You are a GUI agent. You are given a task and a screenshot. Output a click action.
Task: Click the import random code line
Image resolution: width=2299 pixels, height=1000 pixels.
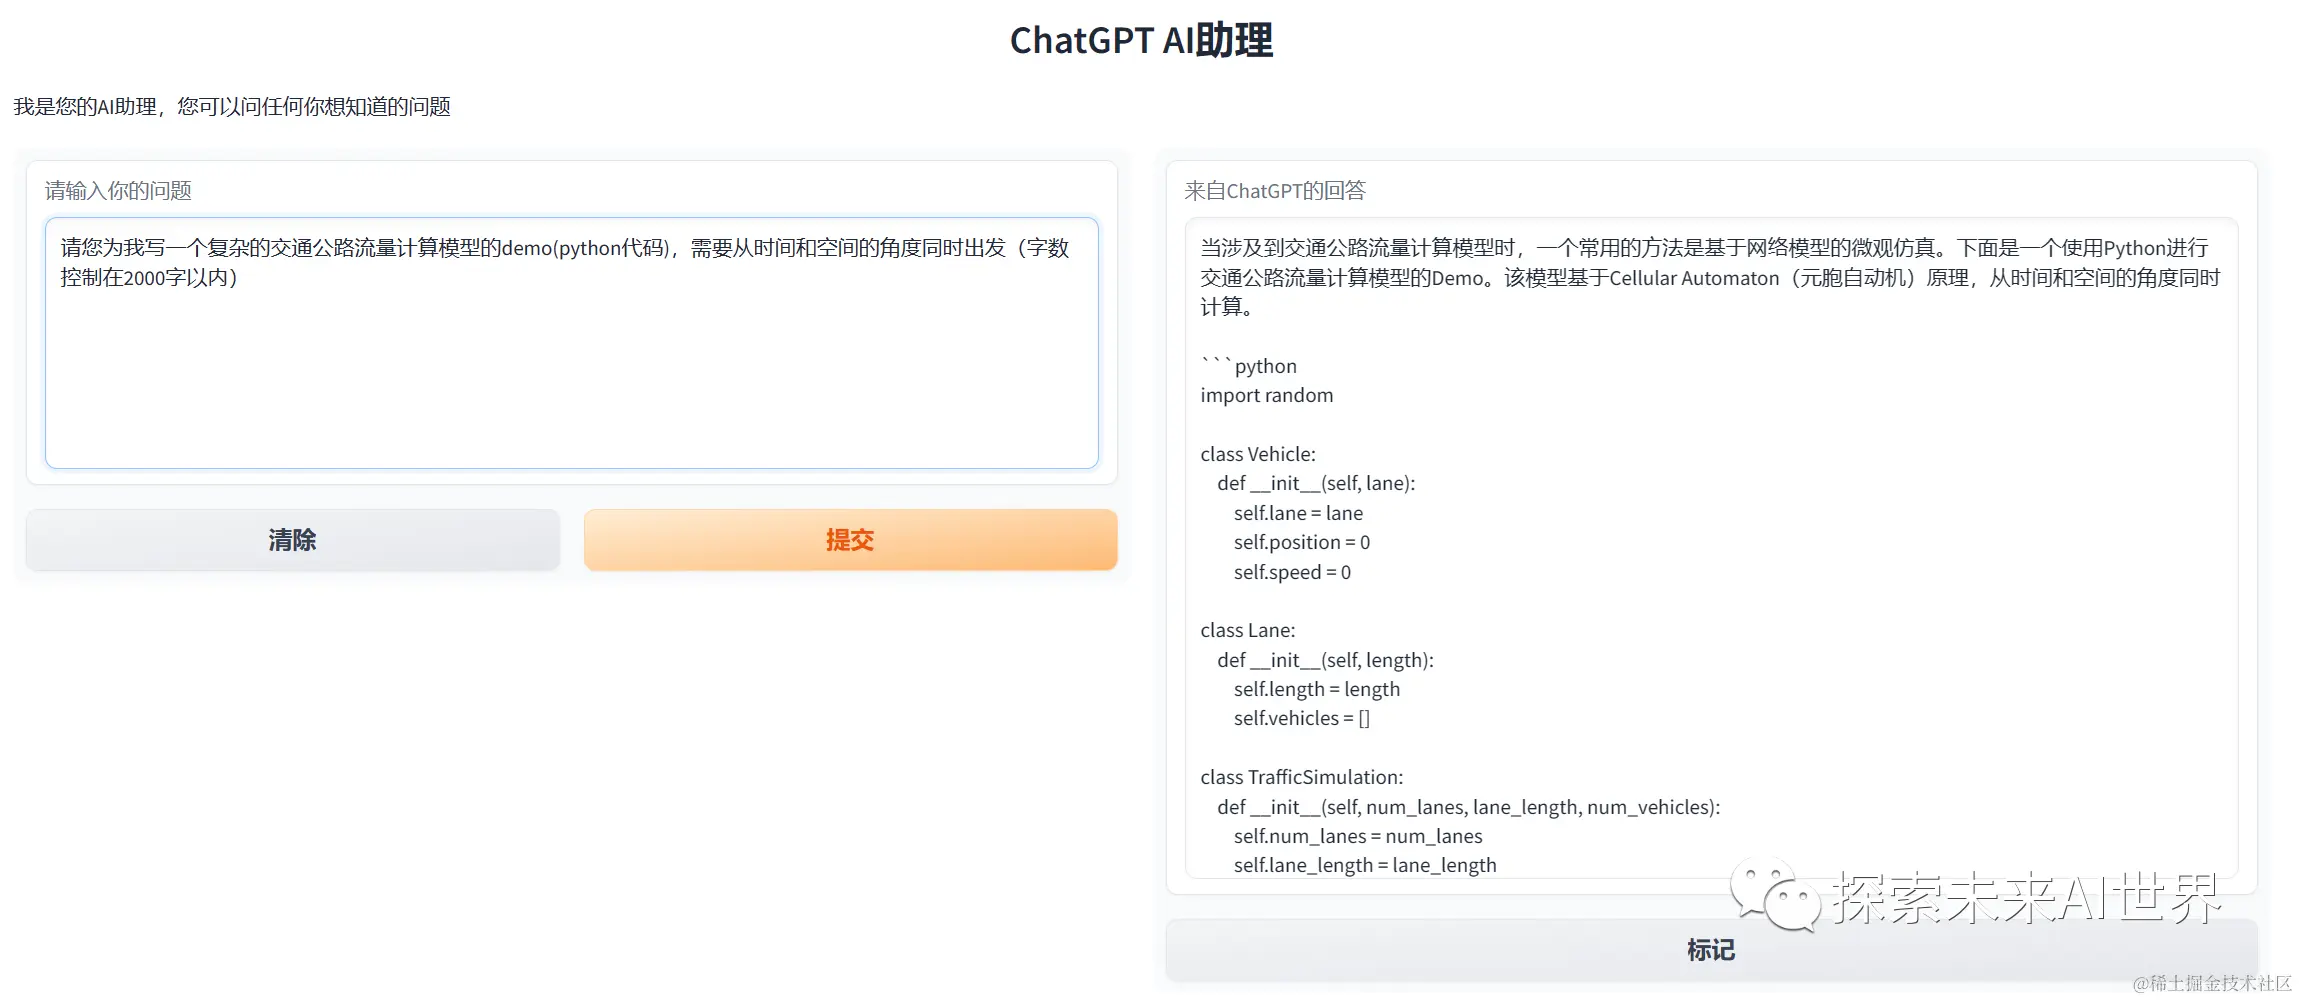(x=1266, y=395)
